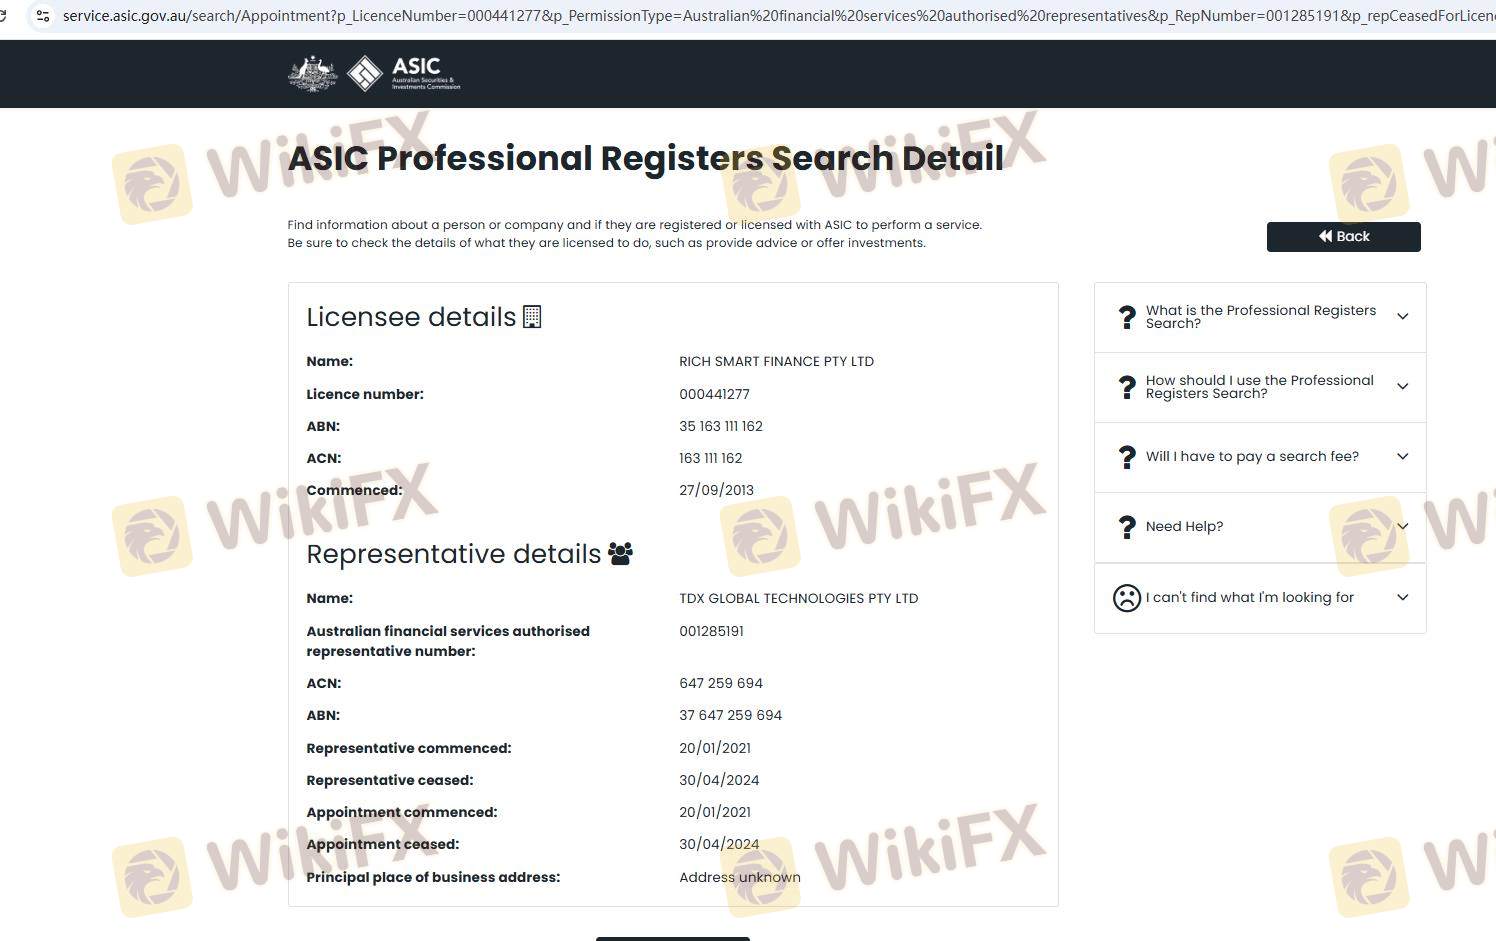This screenshot has width=1496, height=941.
Task: Select commenced date 27/09/2013
Action: 716,490
